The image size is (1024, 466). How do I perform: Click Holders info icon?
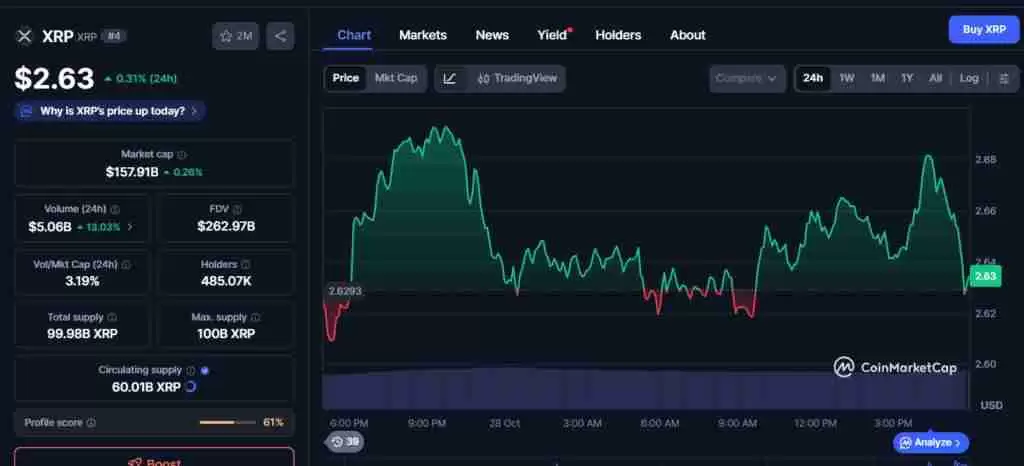(246, 265)
